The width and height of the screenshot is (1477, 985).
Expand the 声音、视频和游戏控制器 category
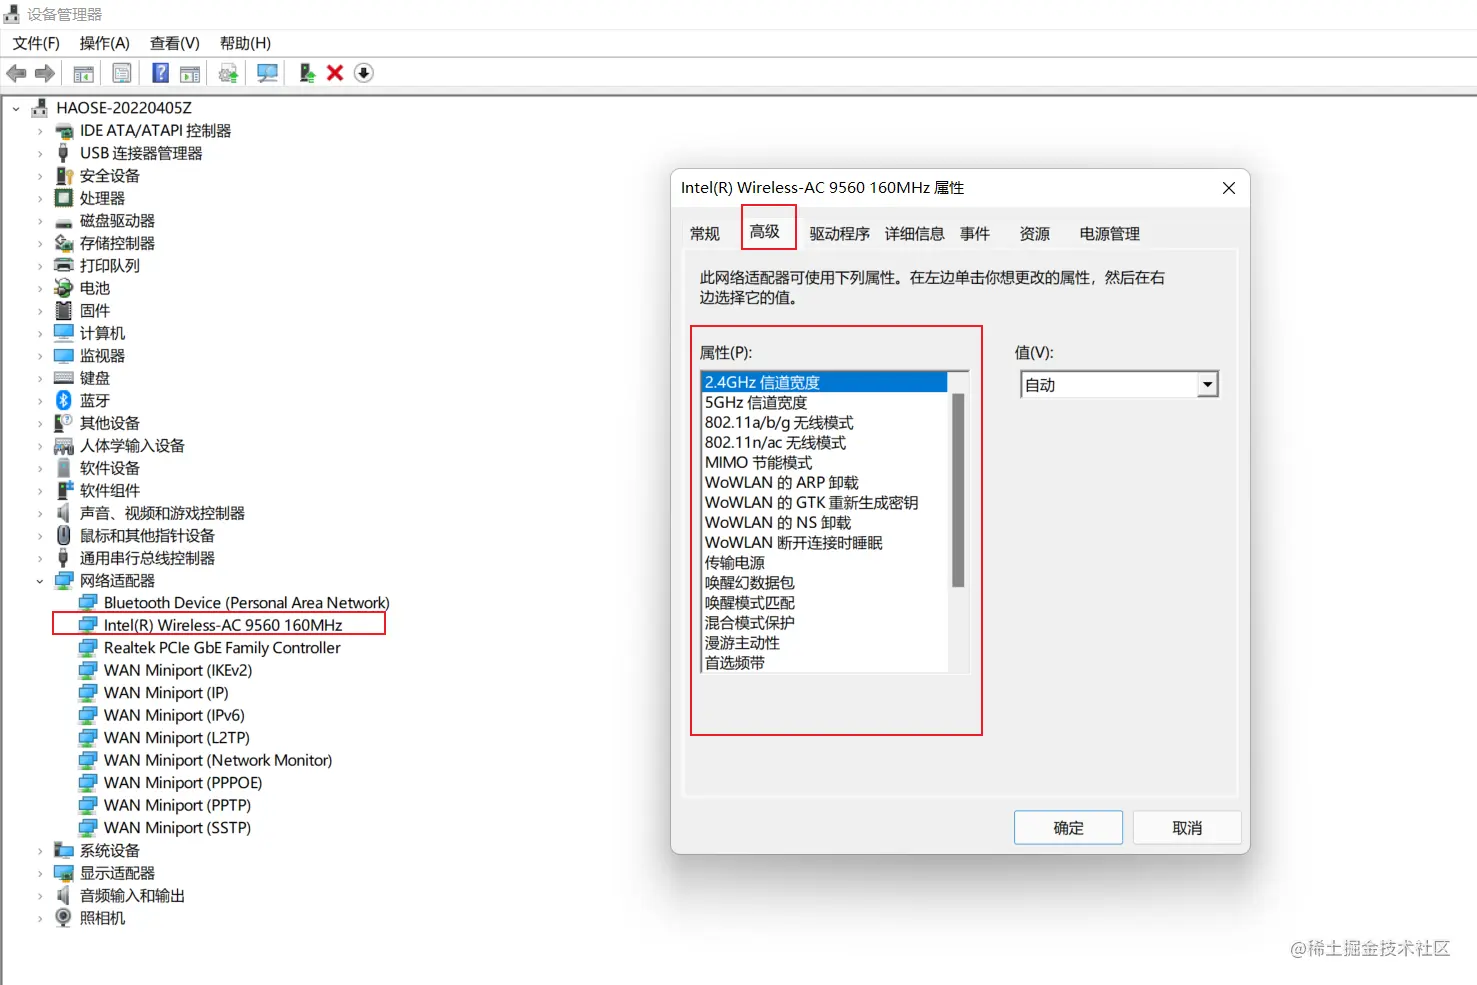pyautogui.click(x=40, y=513)
